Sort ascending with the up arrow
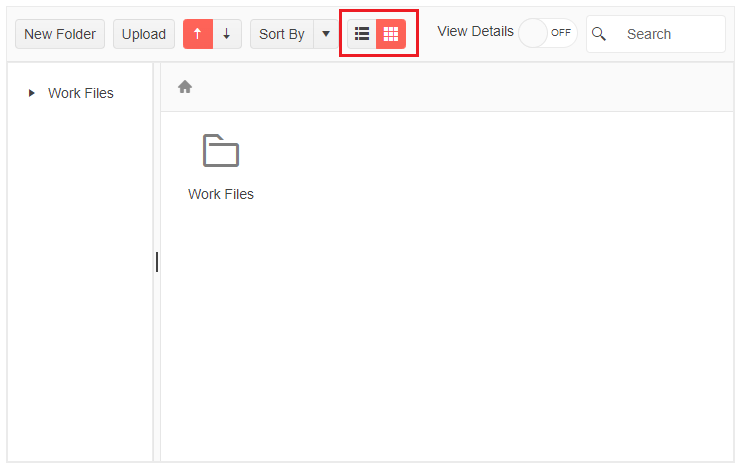Viewport: 740px width, 469px height. tap(198, 34)
